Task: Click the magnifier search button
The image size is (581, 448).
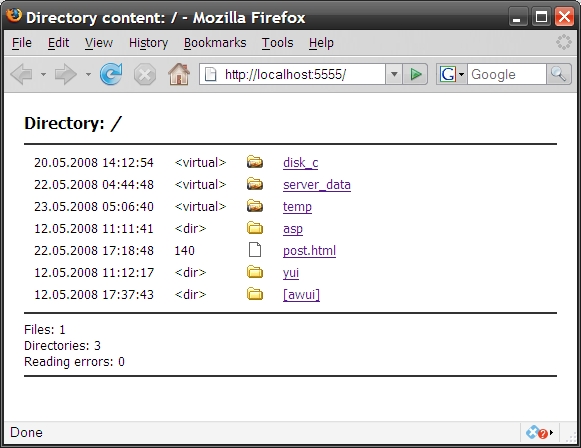Action: 558,74
